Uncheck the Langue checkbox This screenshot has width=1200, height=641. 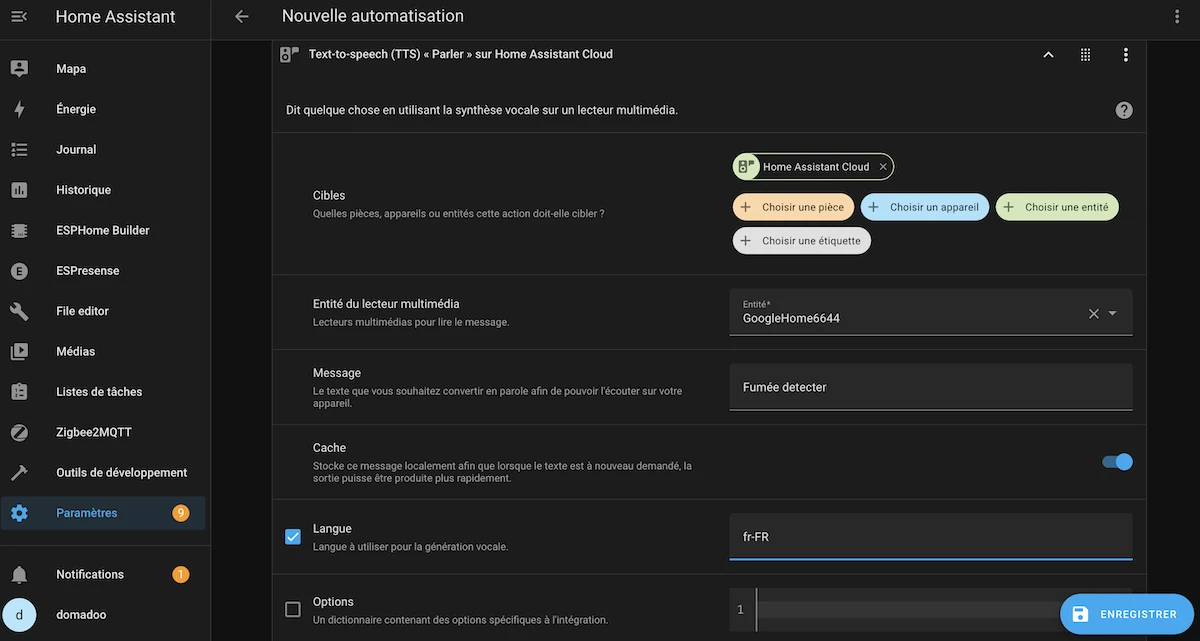(x=292, y=536)
